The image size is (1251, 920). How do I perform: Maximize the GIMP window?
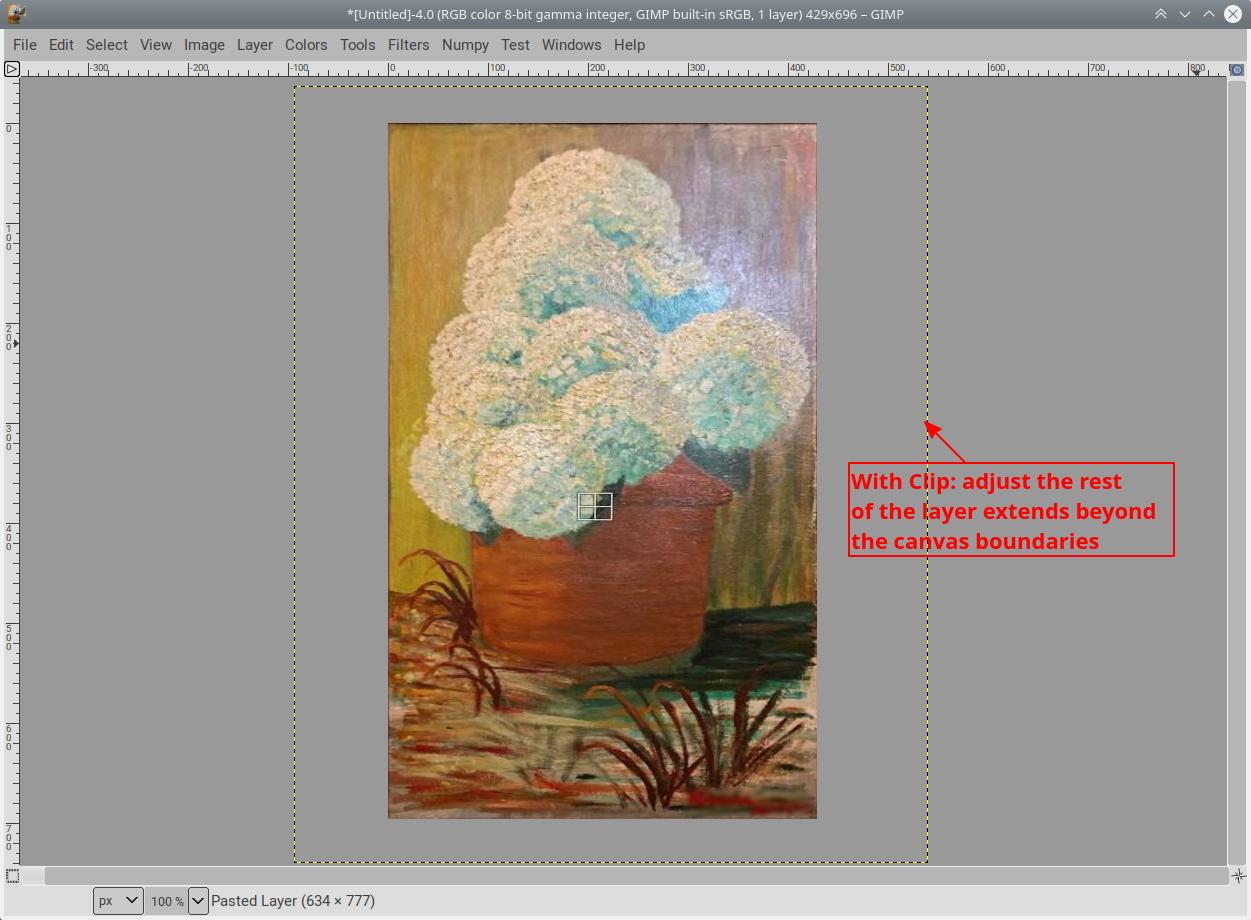[1209, 14]
